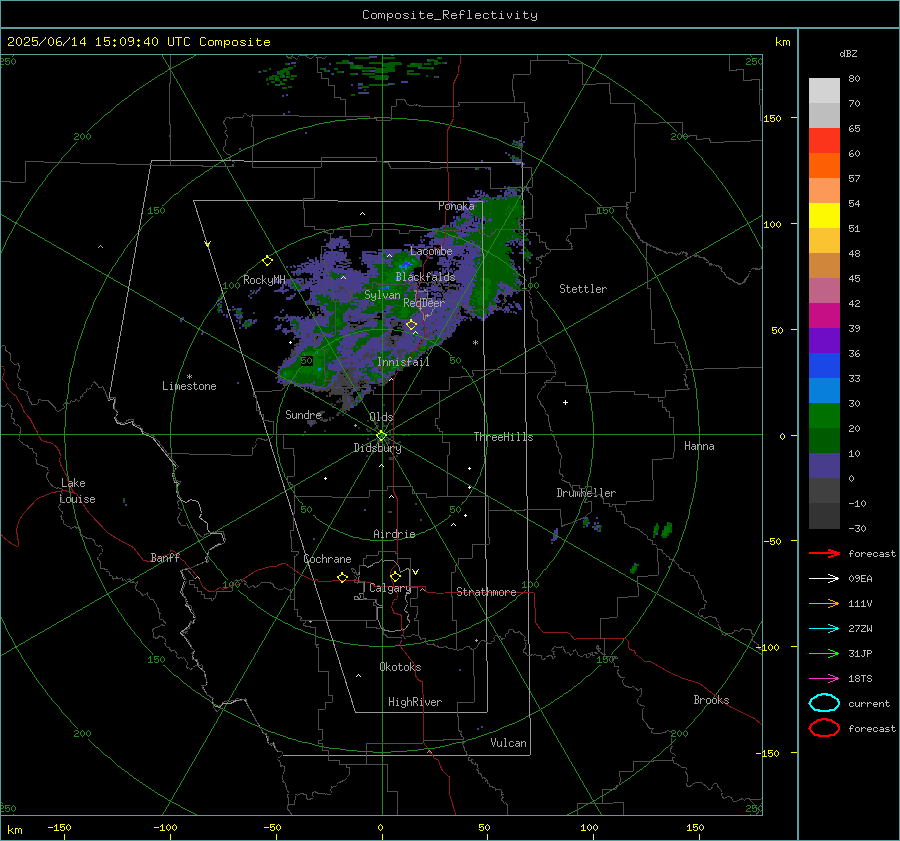Click the yellow diamond marker above Calgary
This screenshot has width=900, height=841.
click(395, 576)
